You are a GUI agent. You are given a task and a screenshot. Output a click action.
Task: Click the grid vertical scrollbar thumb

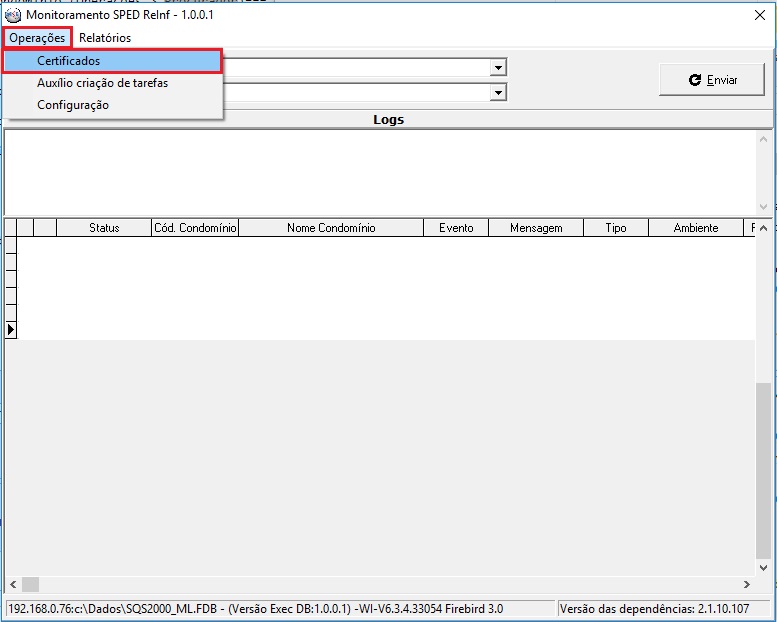click(x=763, y=470)
